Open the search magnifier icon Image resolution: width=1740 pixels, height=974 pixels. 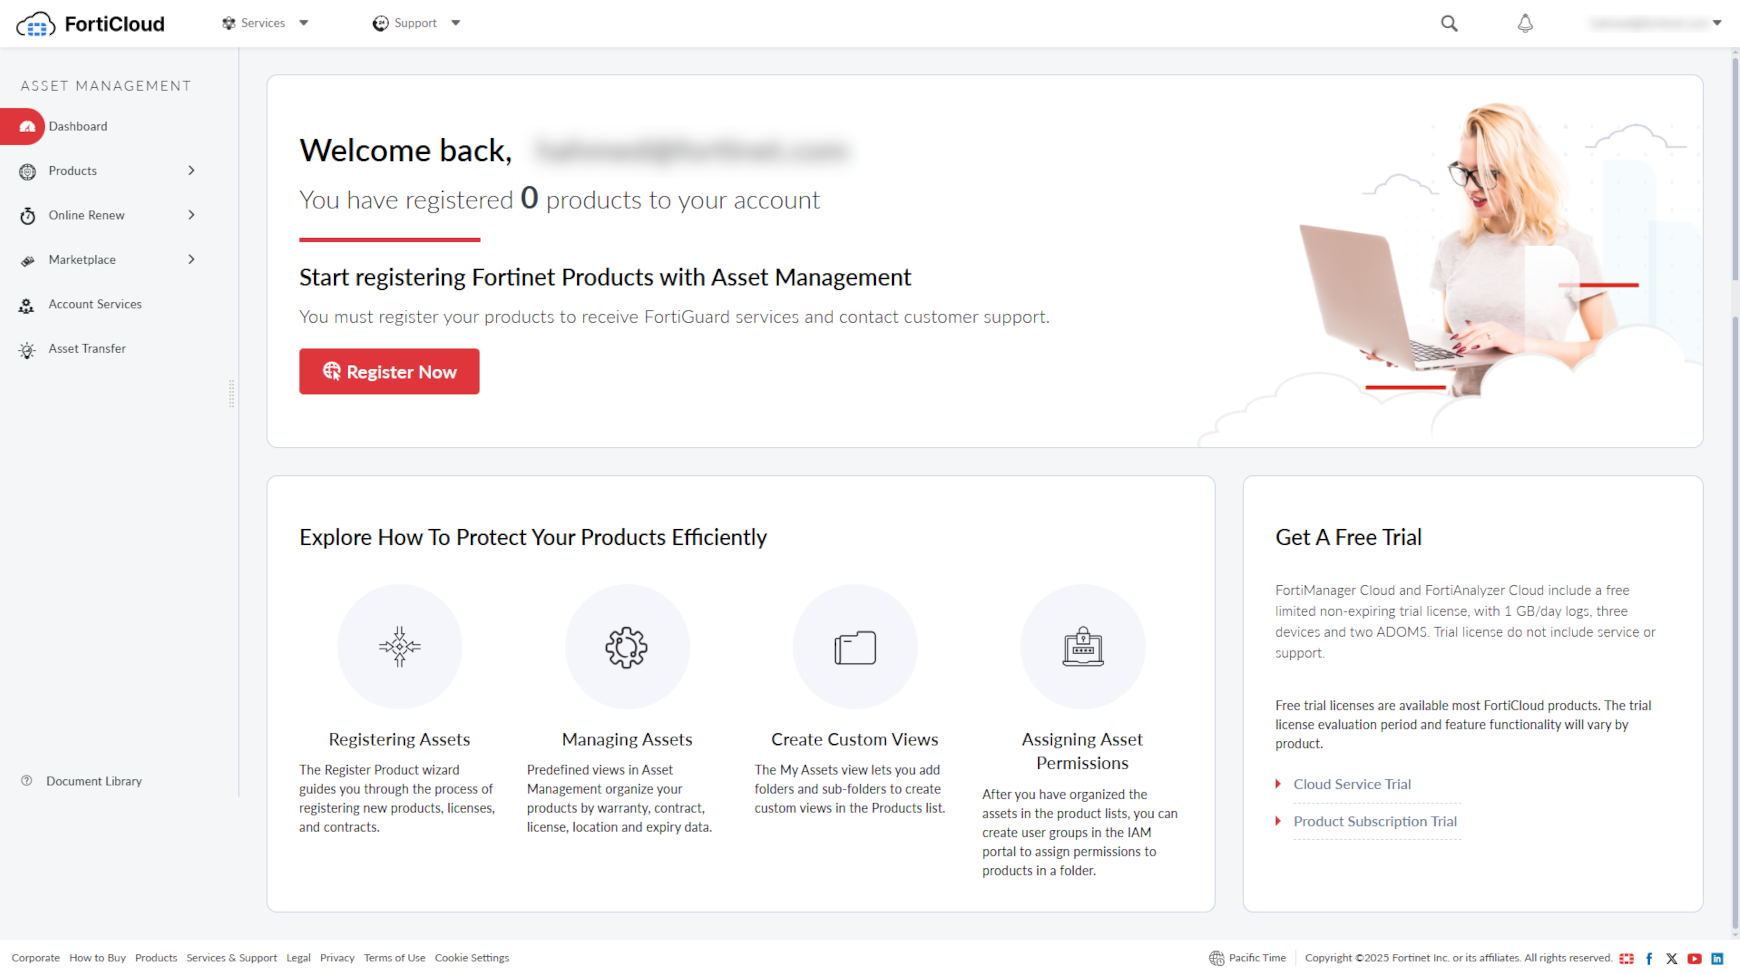pos(1449,23)
